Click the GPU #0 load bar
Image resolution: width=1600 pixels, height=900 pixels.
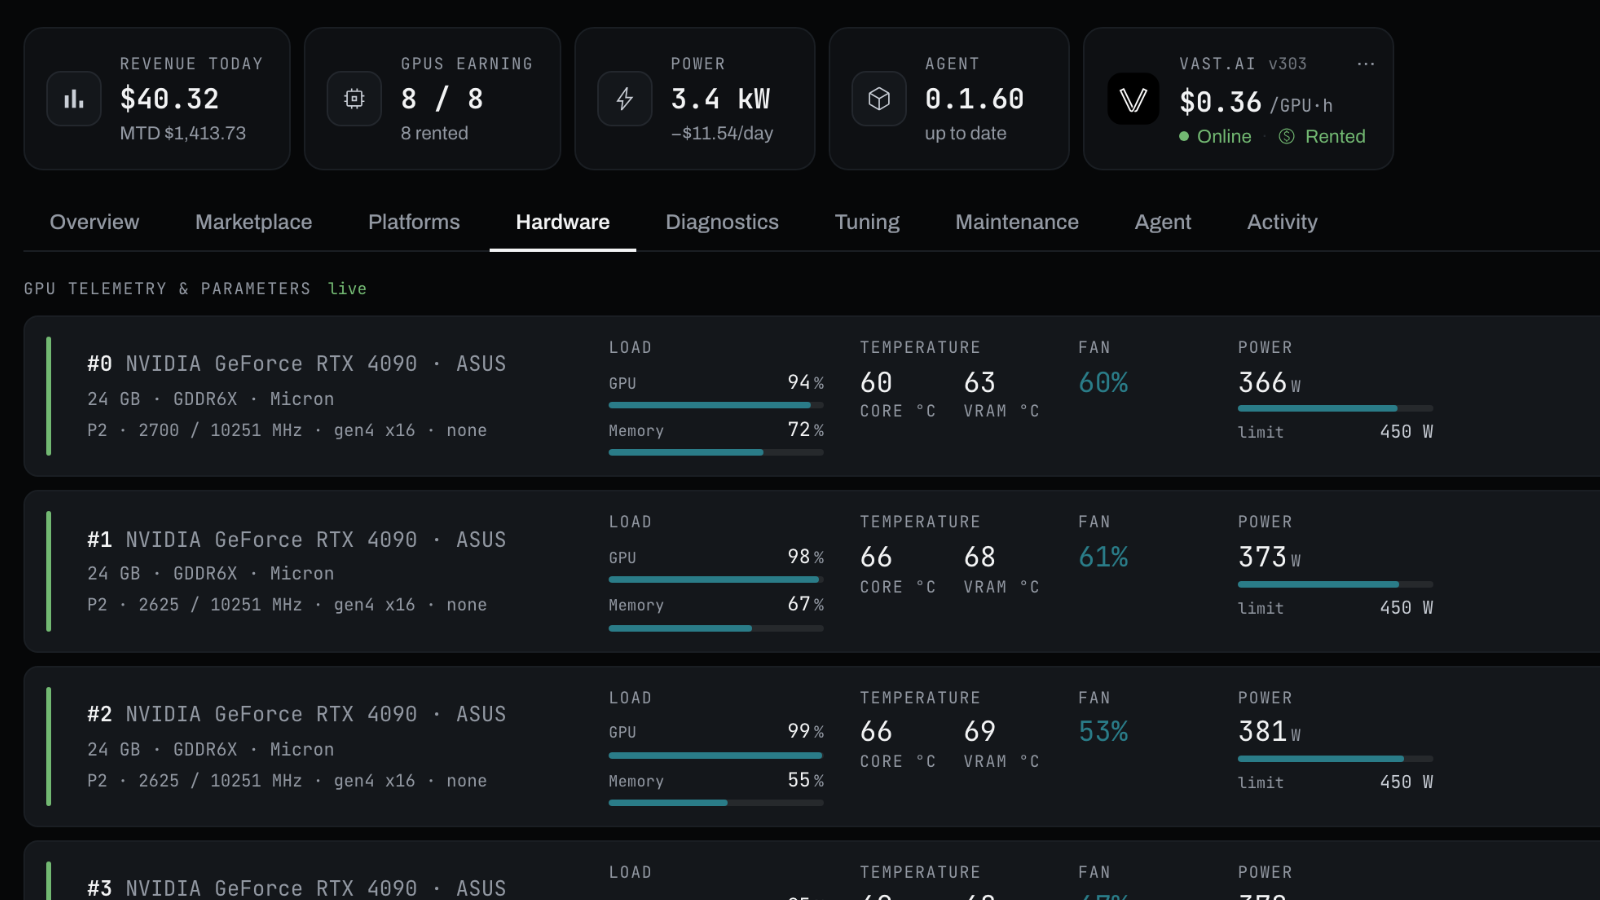tap(716, 405)
